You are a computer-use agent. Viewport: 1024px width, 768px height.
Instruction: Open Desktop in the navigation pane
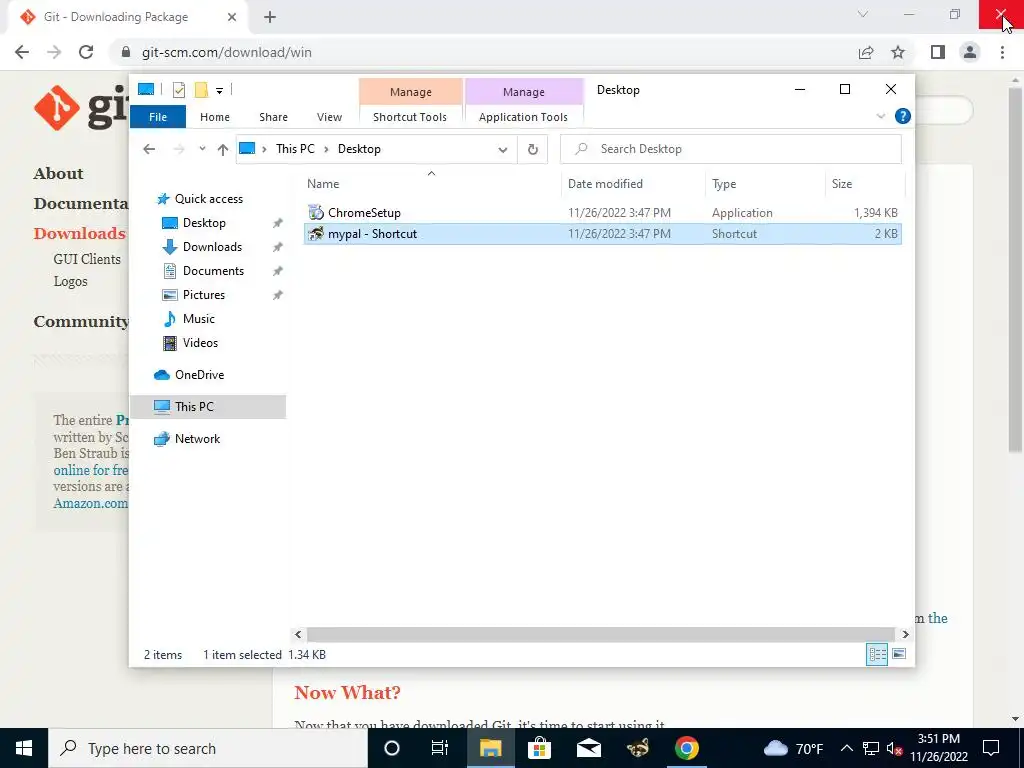[204, 223]
